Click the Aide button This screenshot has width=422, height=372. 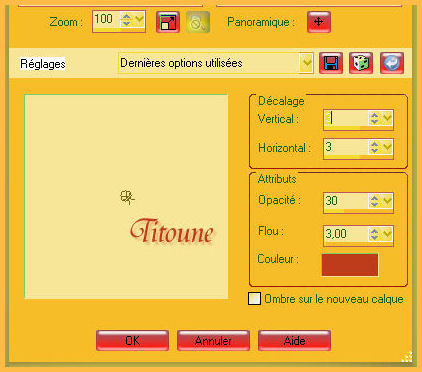294,341
